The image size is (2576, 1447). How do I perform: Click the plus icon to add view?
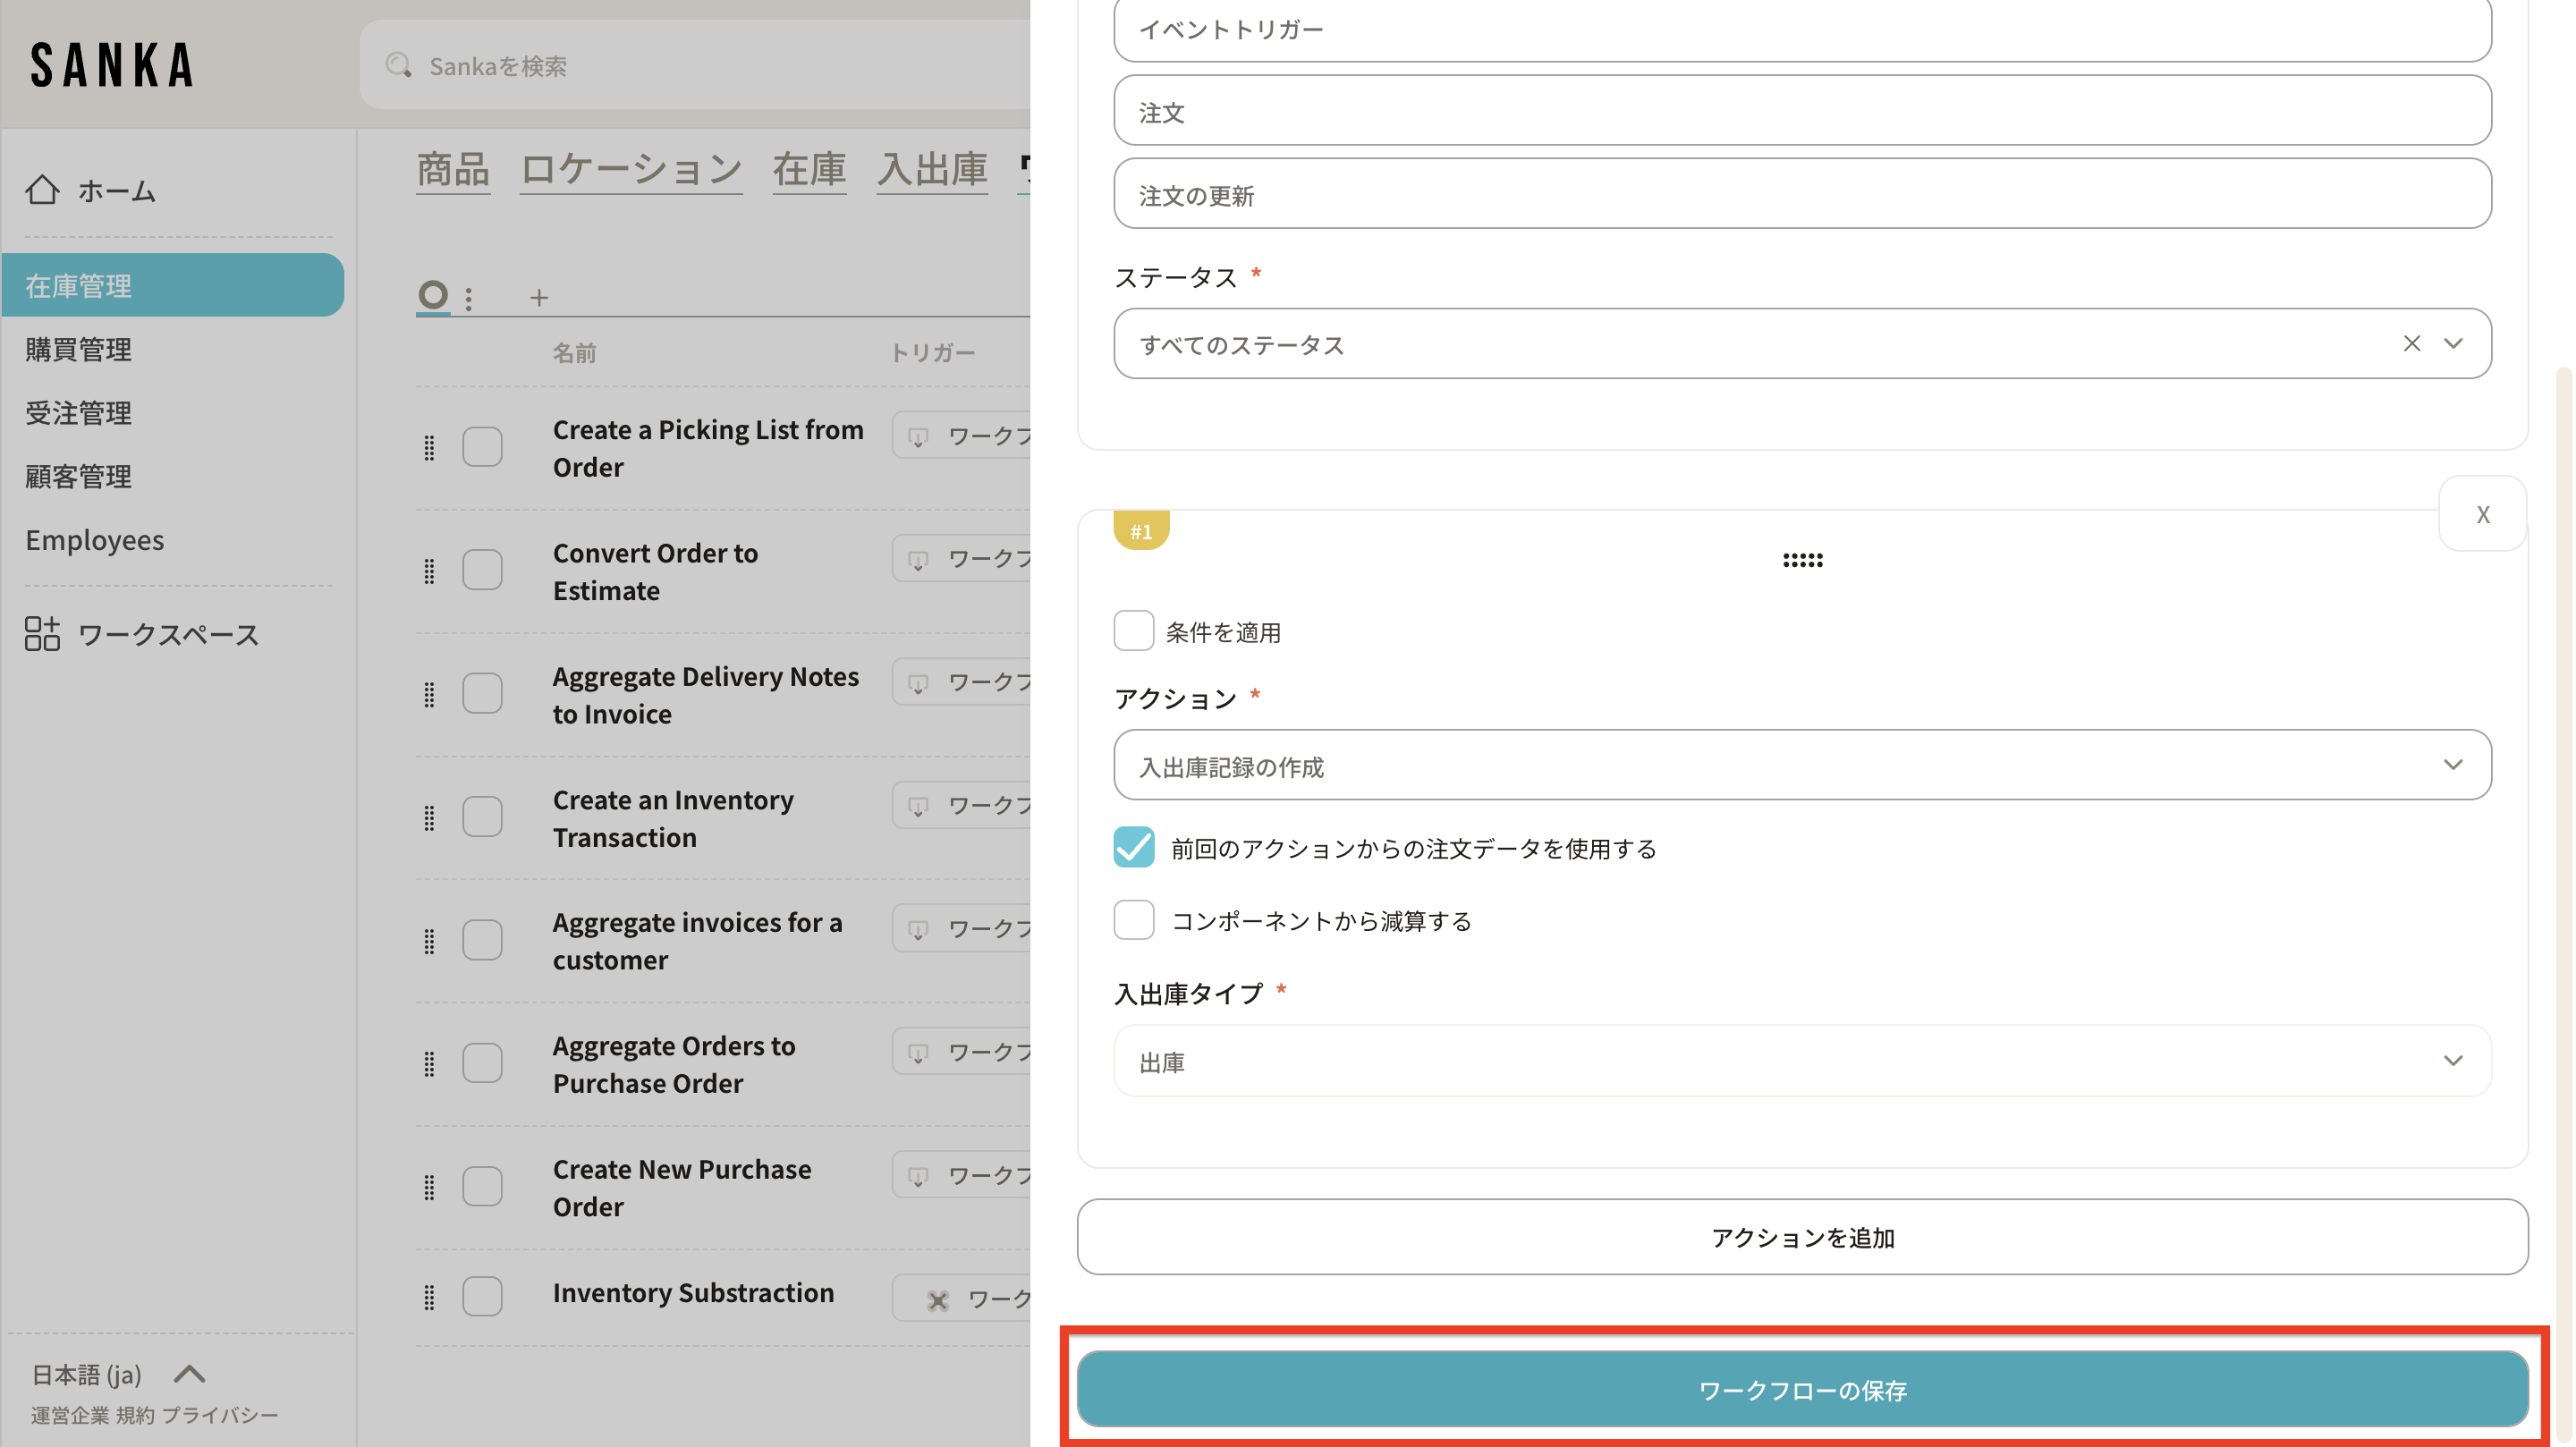pyautogui.click(x=539, y=297)
